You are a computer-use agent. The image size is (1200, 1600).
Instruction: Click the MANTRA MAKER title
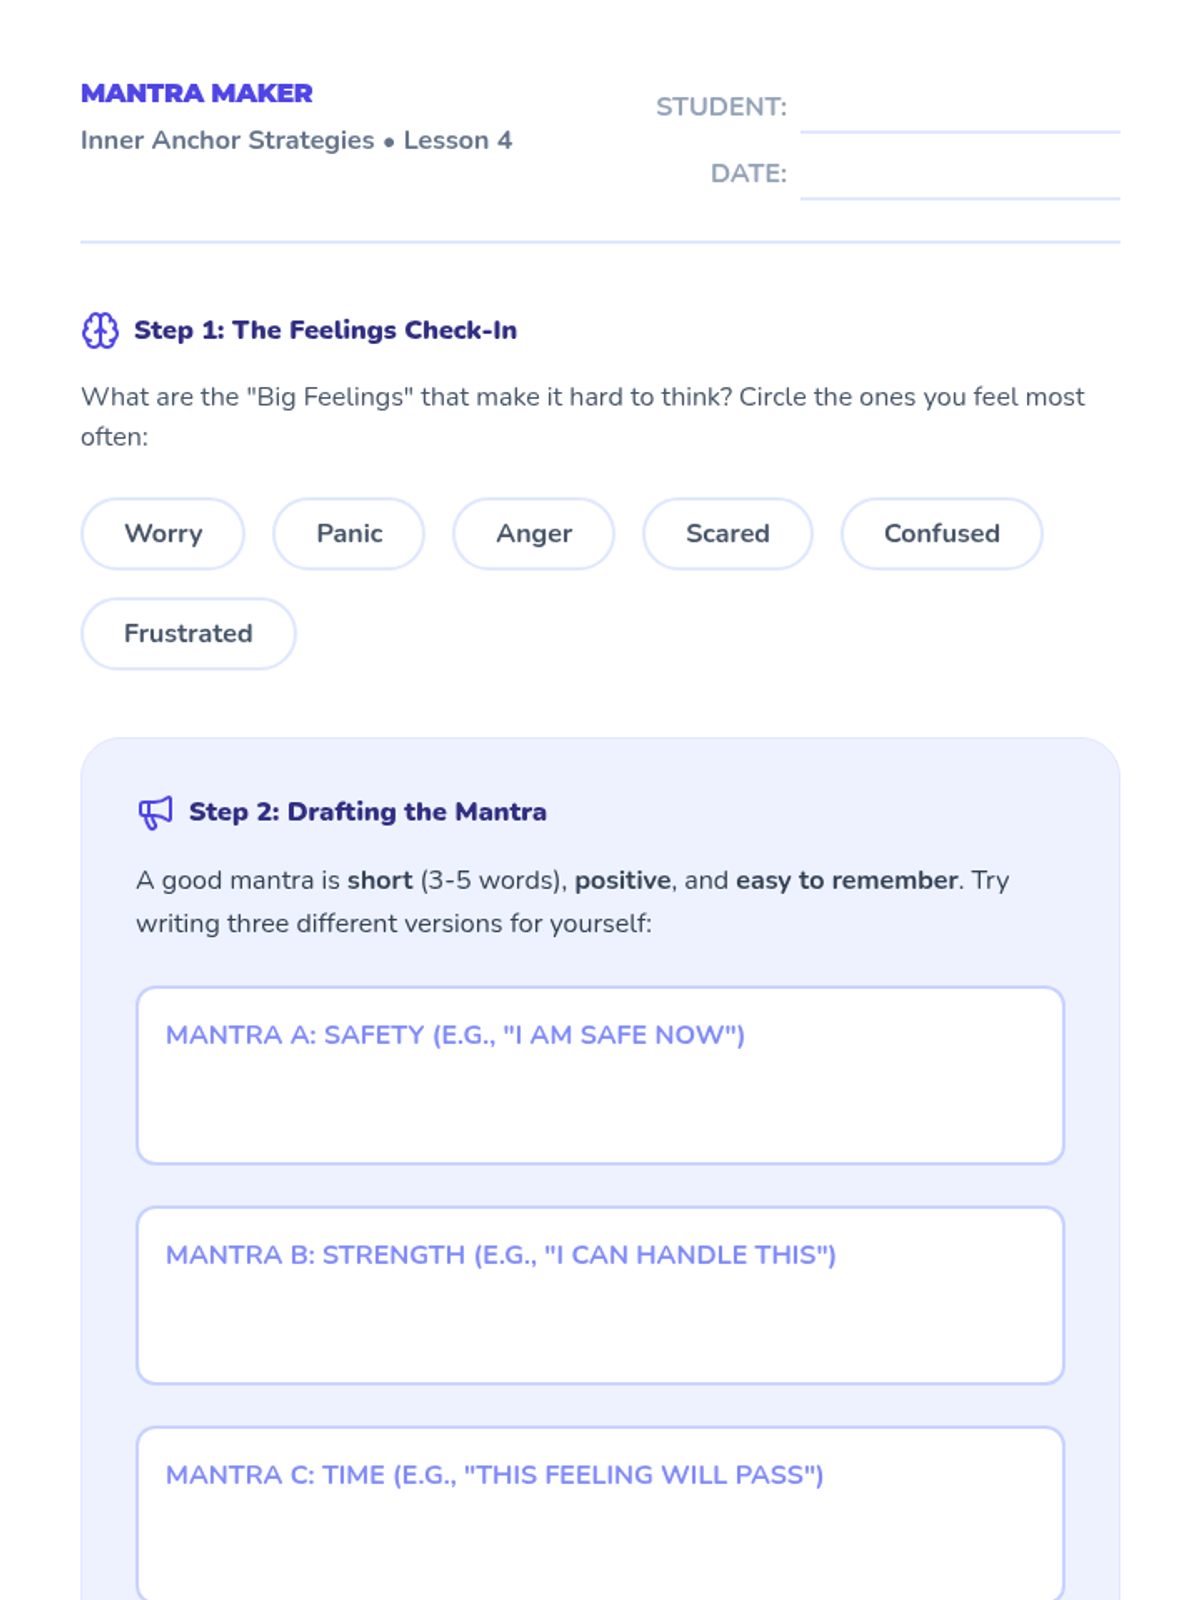pyautogui.click(x=197, y=93)
